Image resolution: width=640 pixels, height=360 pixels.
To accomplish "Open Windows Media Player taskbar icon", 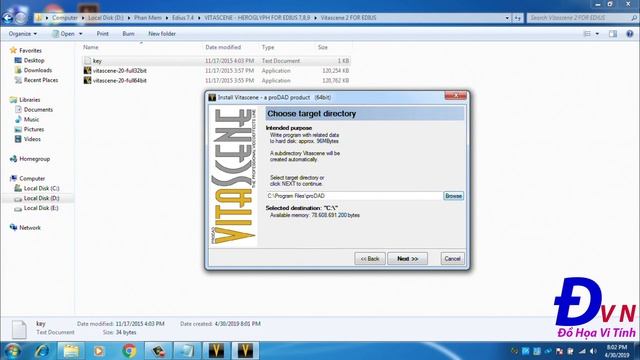I will pyautogui.click(x=98, y=351).
